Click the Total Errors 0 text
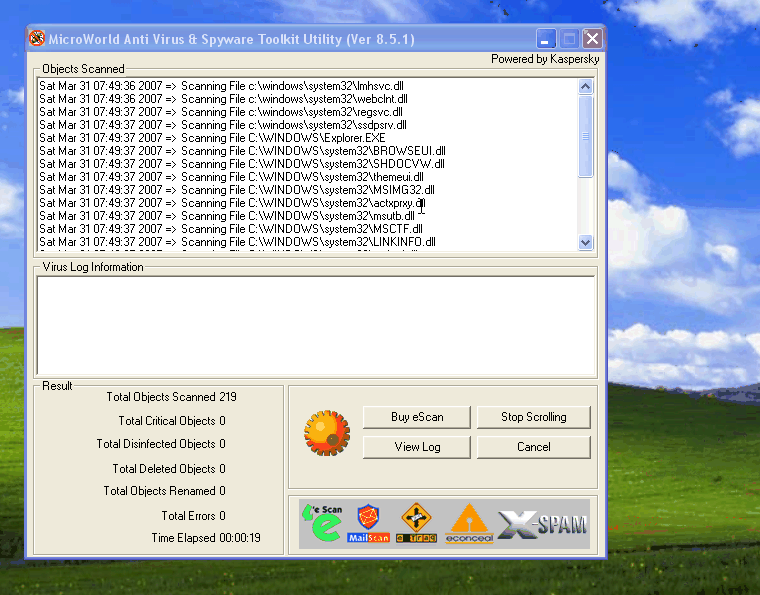 pos(194,516)
